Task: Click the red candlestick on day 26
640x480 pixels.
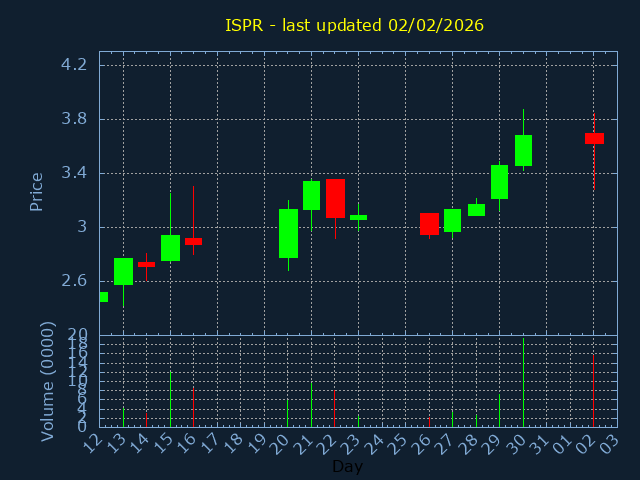Action: [x=429, y=223]
